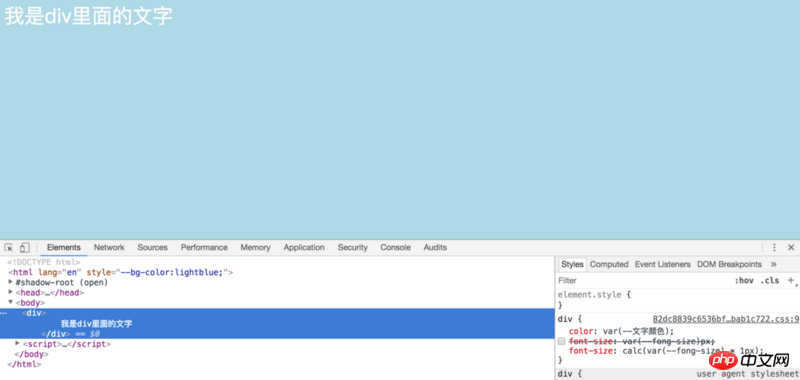Image resolution: width=800 pixels, height=380 pixels.
Task: Collapse the body element node
Action: point(11,302)
